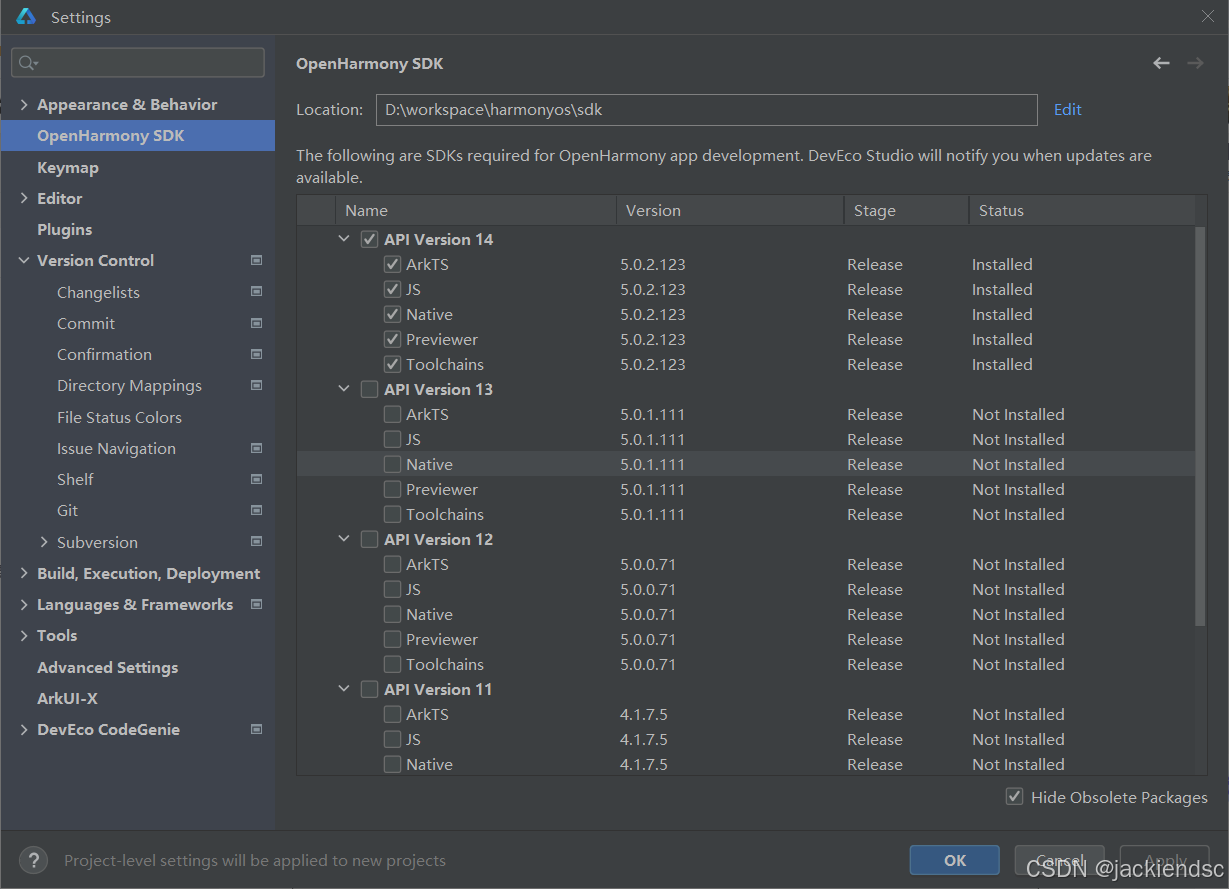Expand Build, Execution, Deployment group
Screen dimensions: 1229x889
tap(24, 573)
